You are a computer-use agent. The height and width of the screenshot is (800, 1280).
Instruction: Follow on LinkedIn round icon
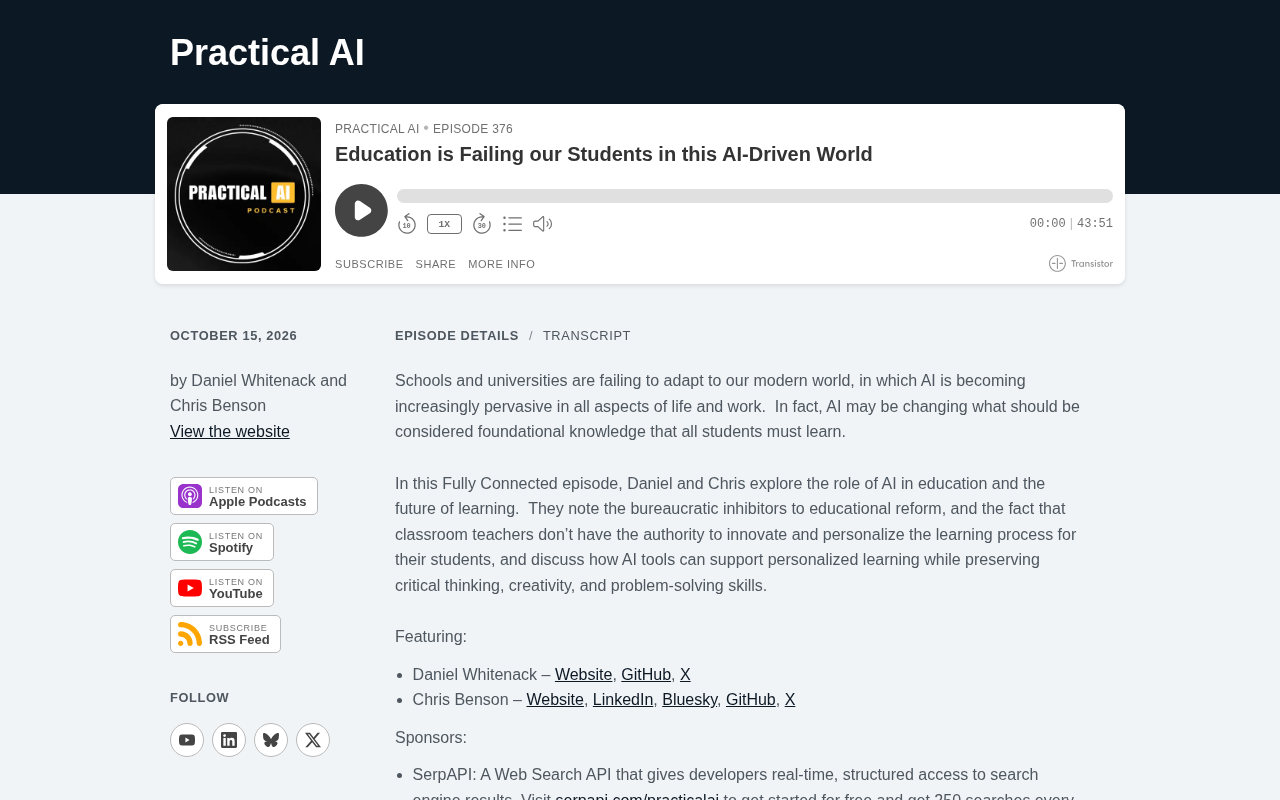[229, 740]
